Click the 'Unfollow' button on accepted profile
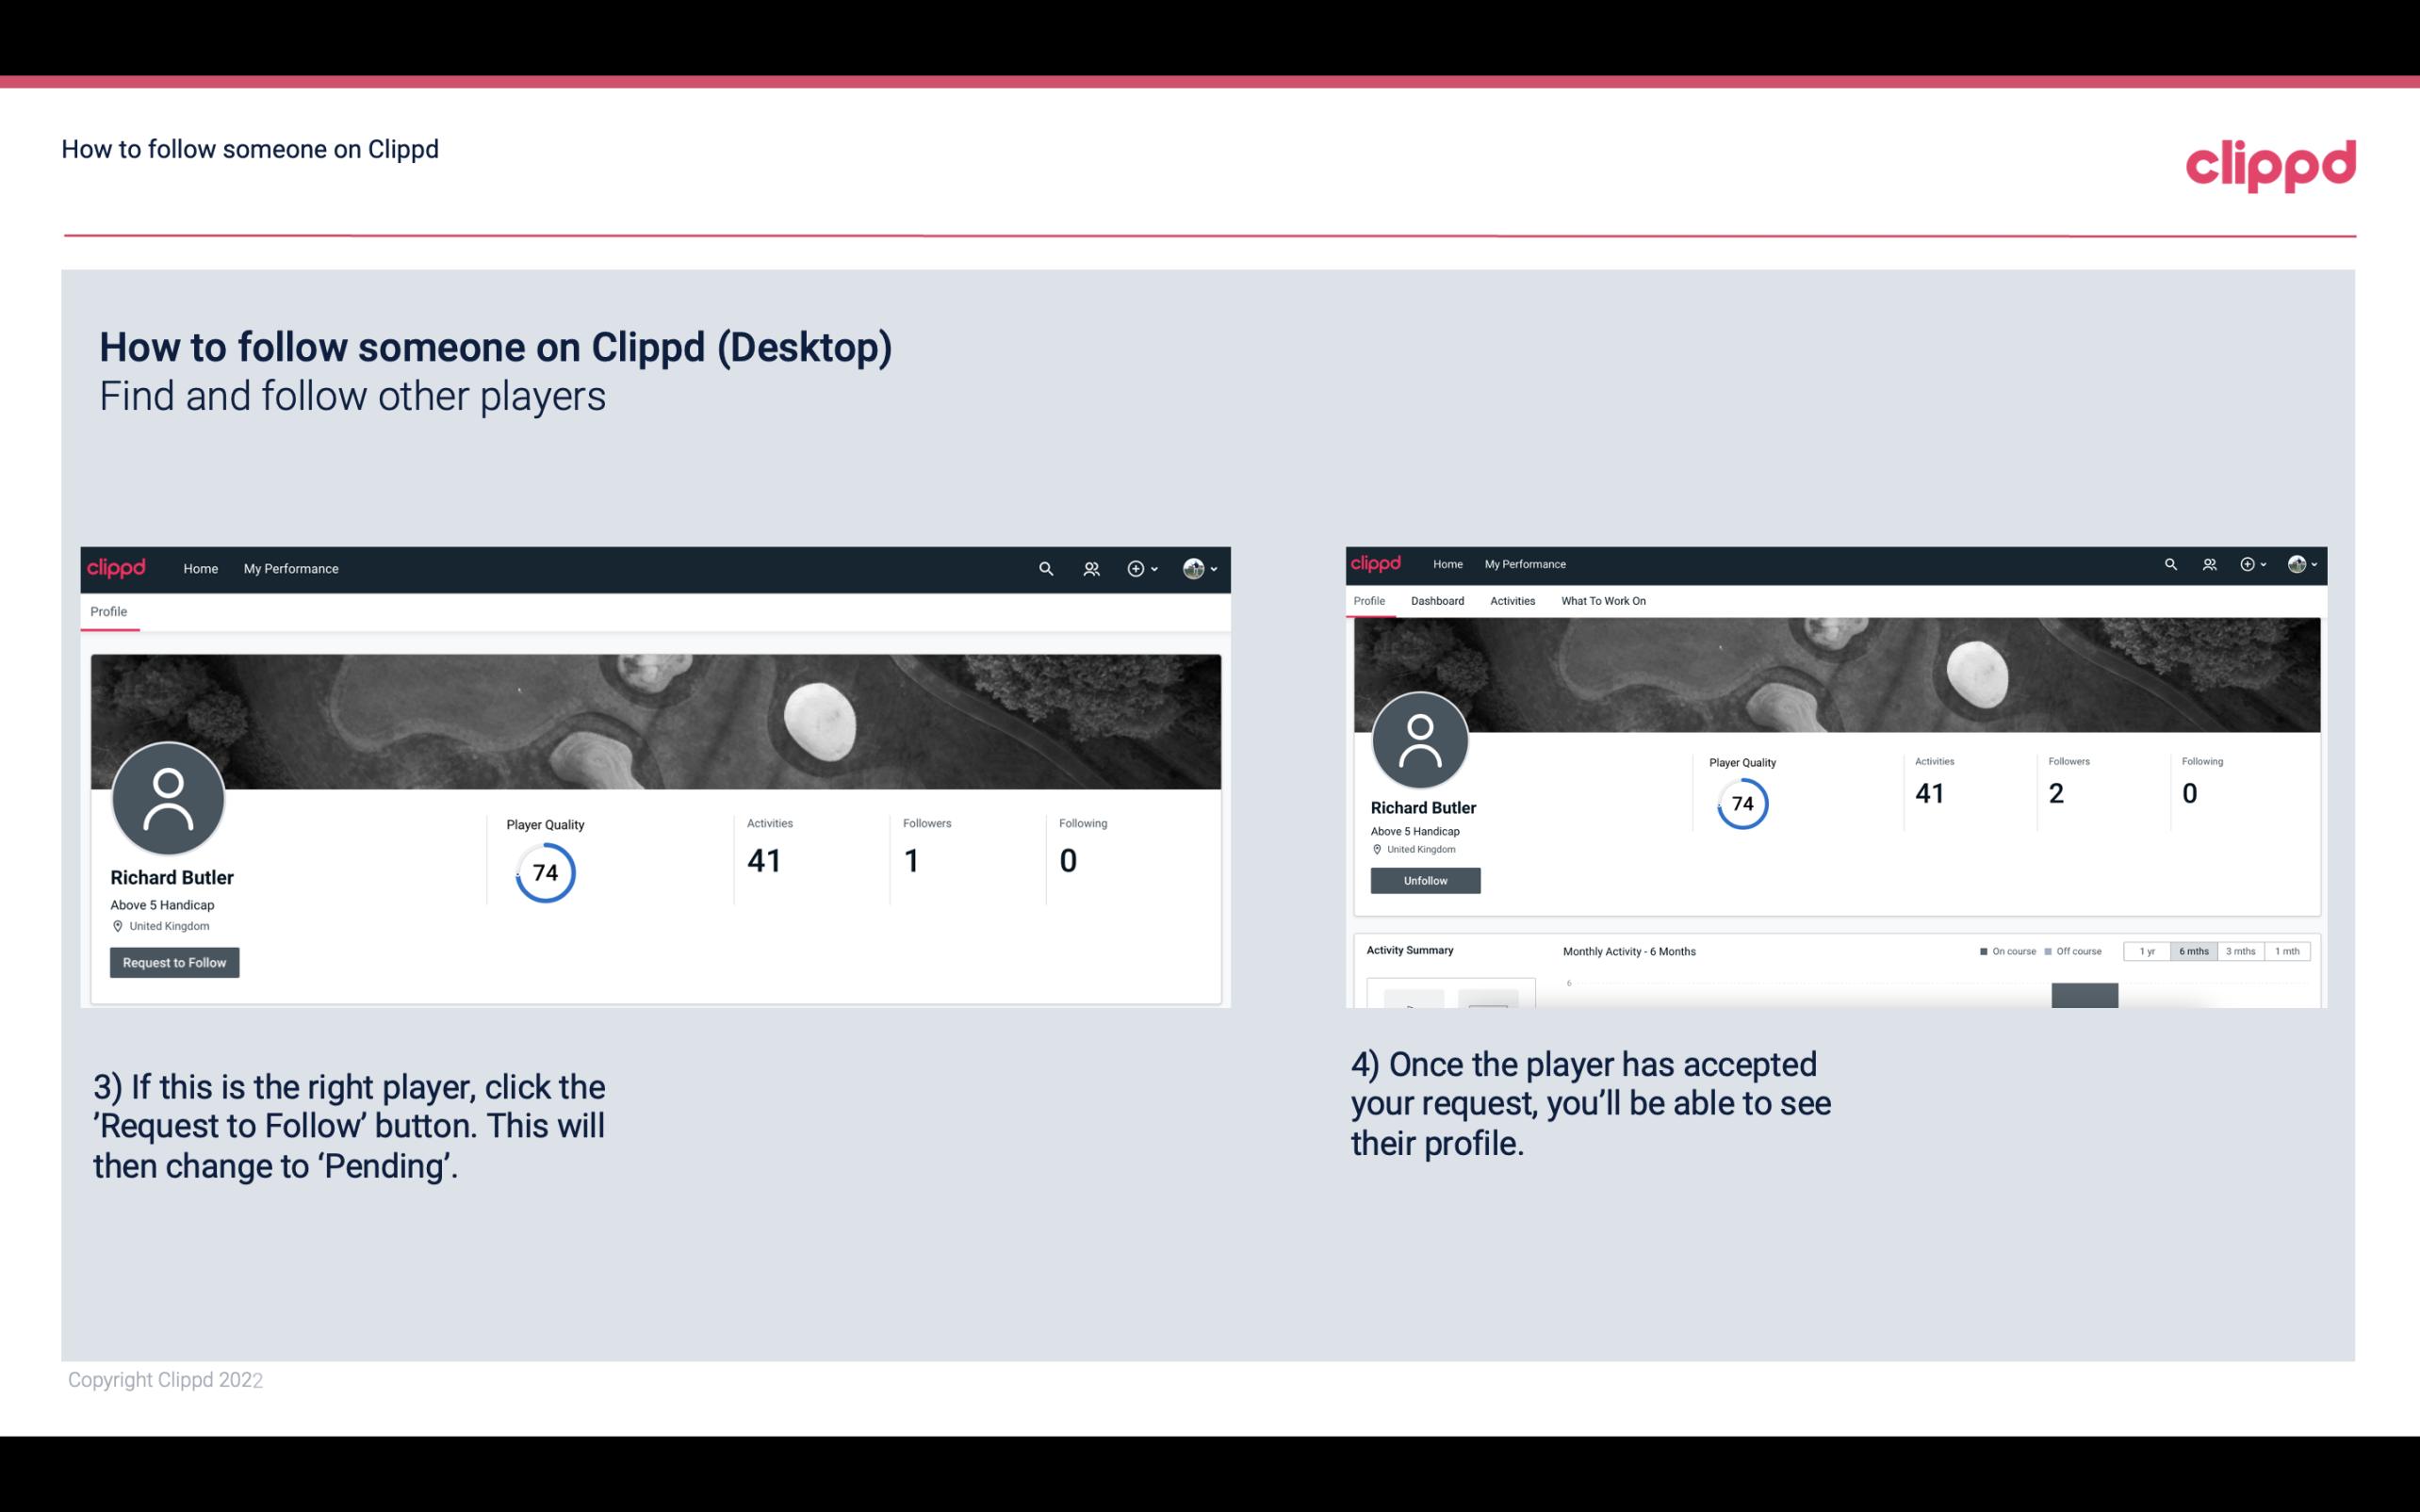Screen dimensions: 2420x1512 1423,880
